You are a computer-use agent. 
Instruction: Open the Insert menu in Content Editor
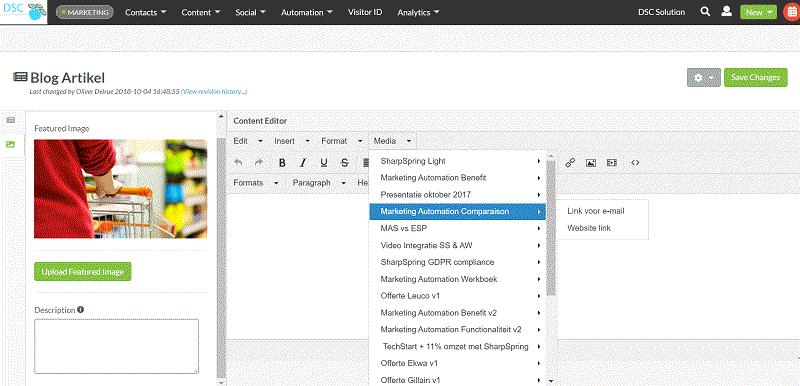point(292,141)
